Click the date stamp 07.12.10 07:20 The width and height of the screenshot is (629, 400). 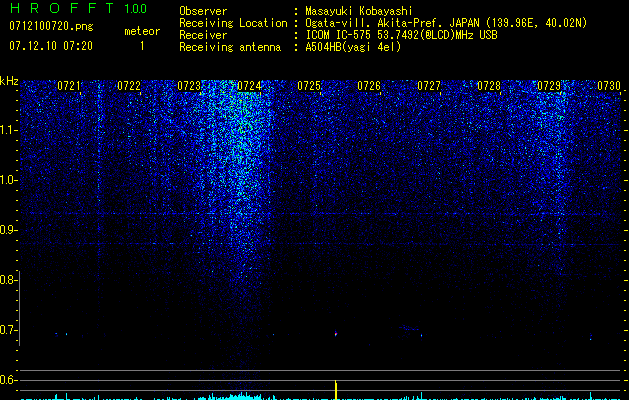(51, 46)
